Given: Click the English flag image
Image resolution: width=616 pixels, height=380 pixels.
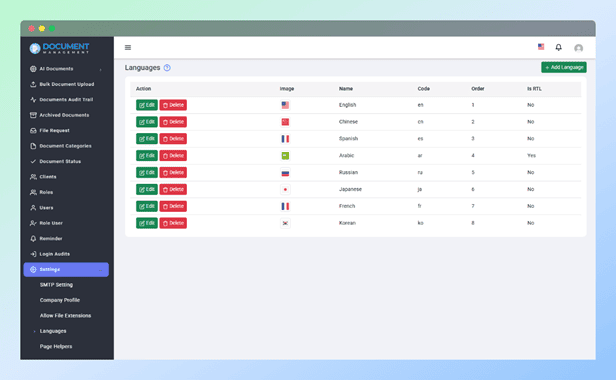Looking at the screenshot, I should (285, 105).
